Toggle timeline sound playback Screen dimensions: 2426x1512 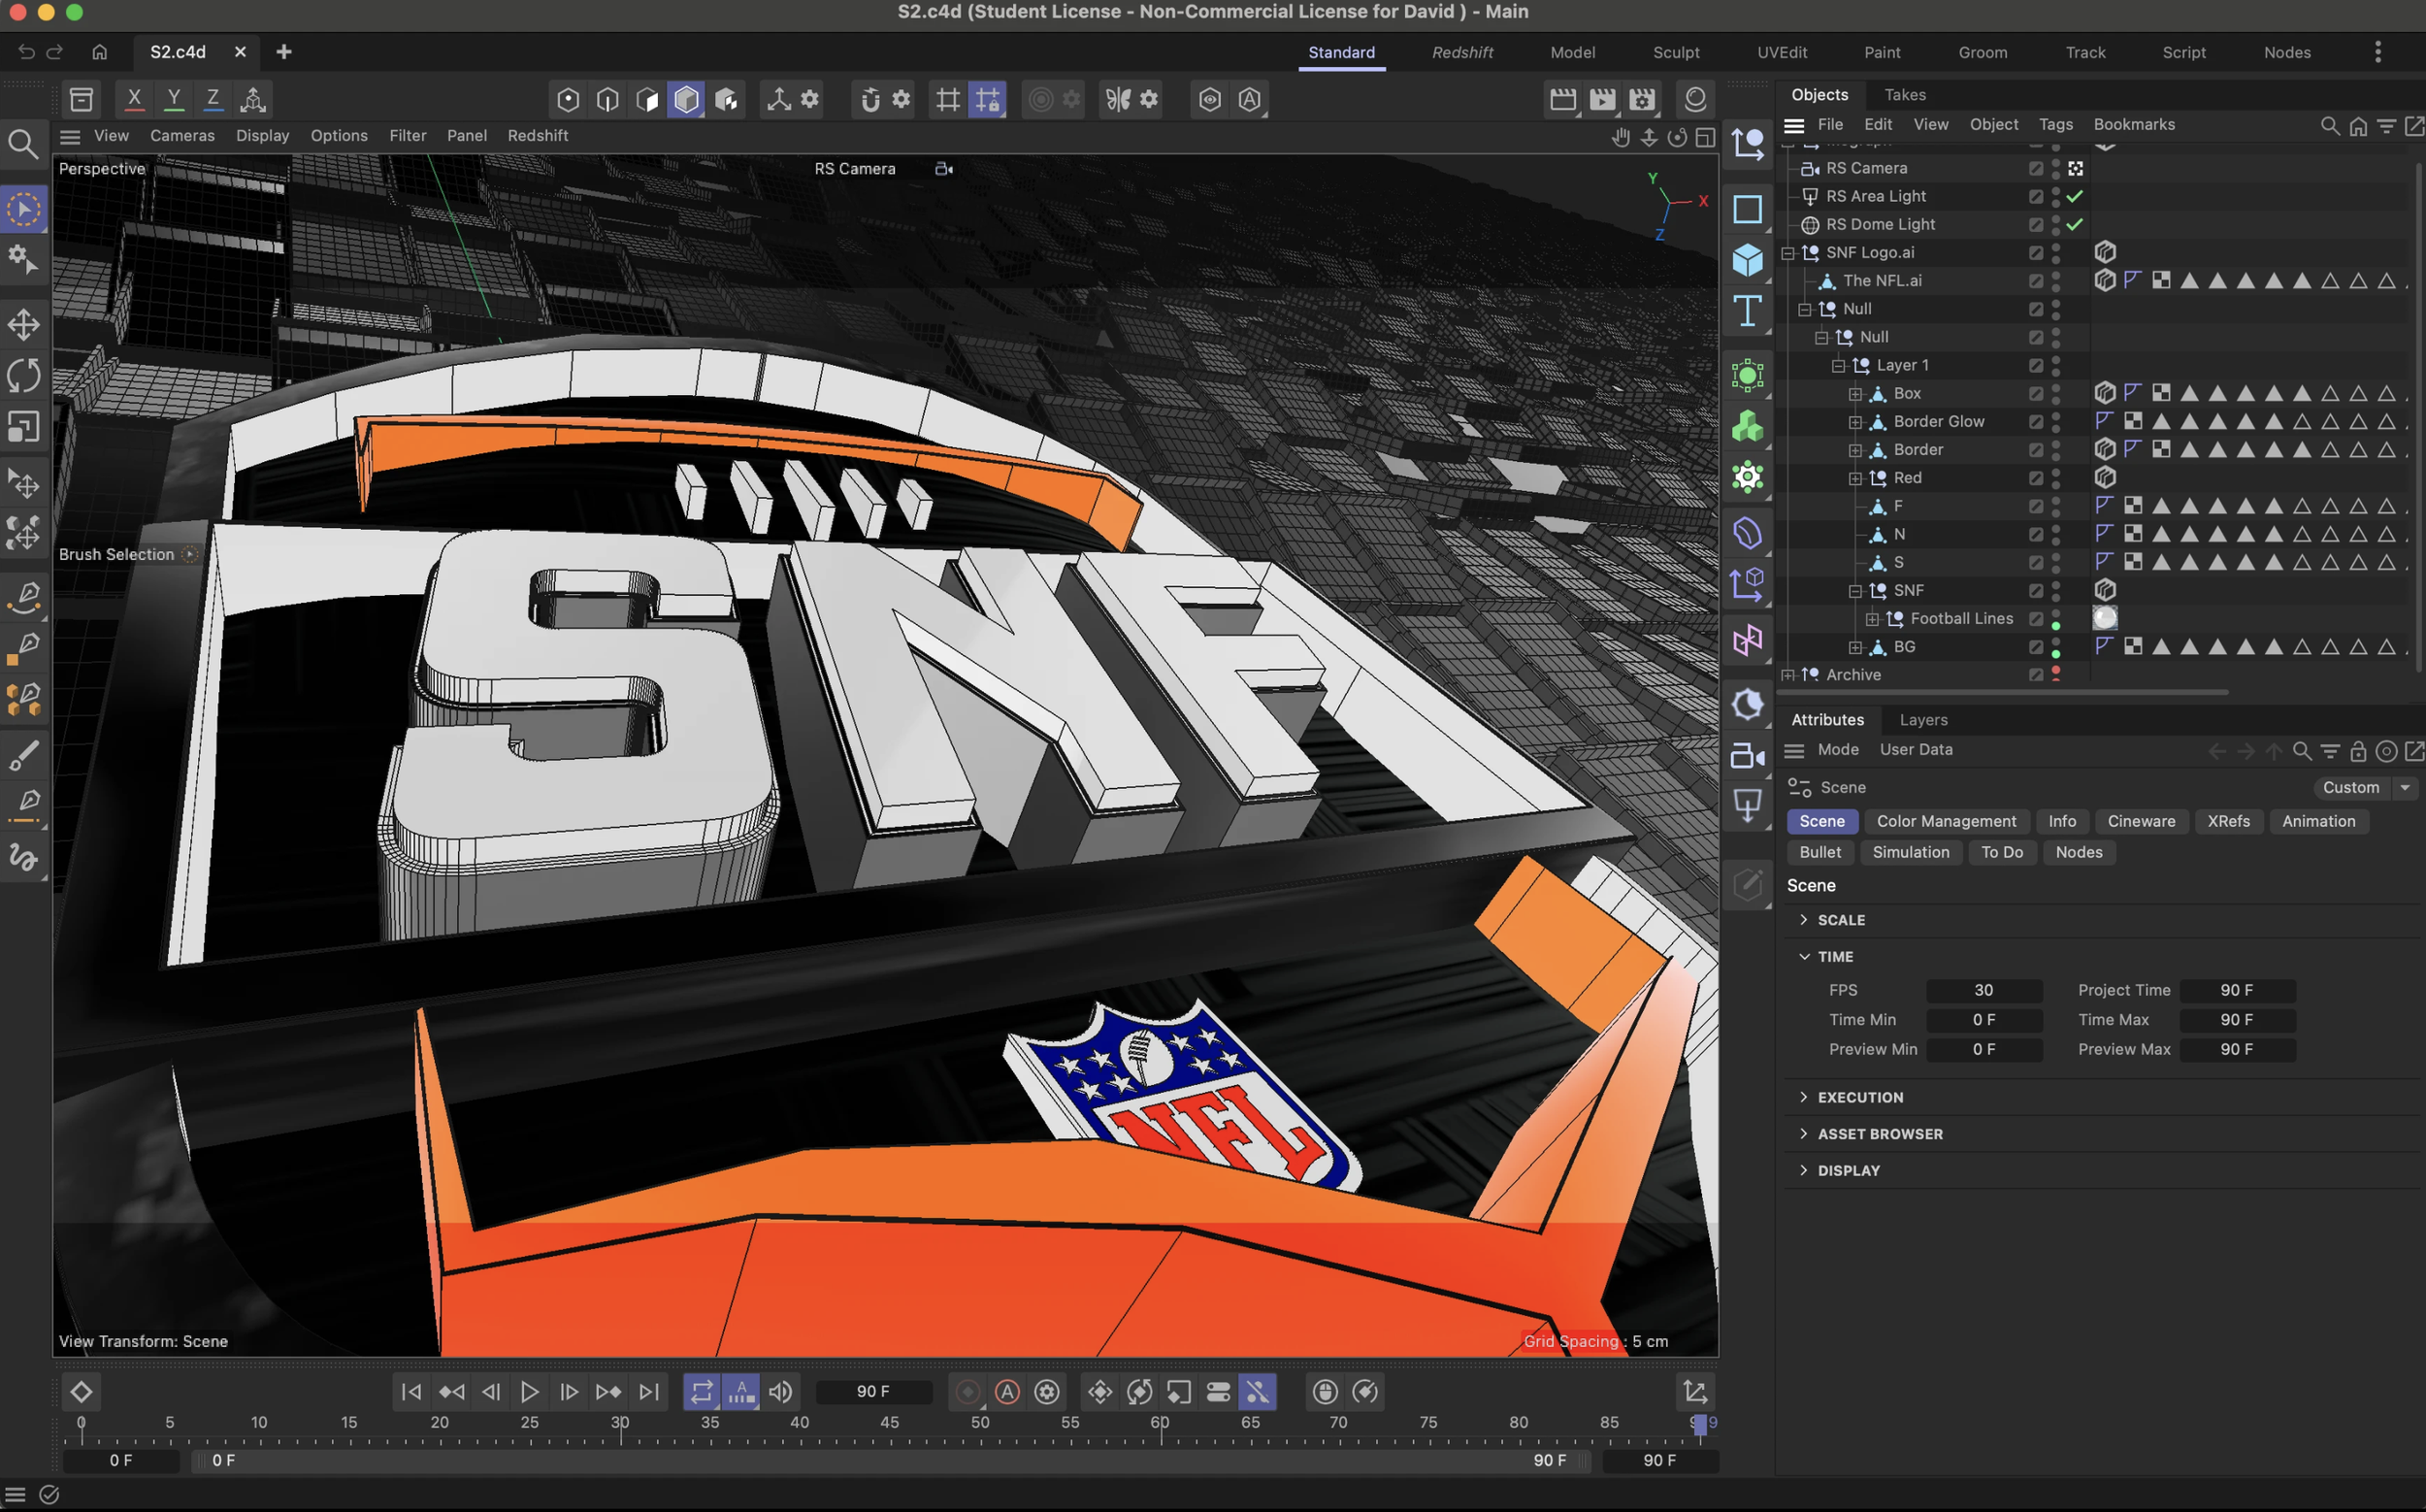click(781, 1391)
